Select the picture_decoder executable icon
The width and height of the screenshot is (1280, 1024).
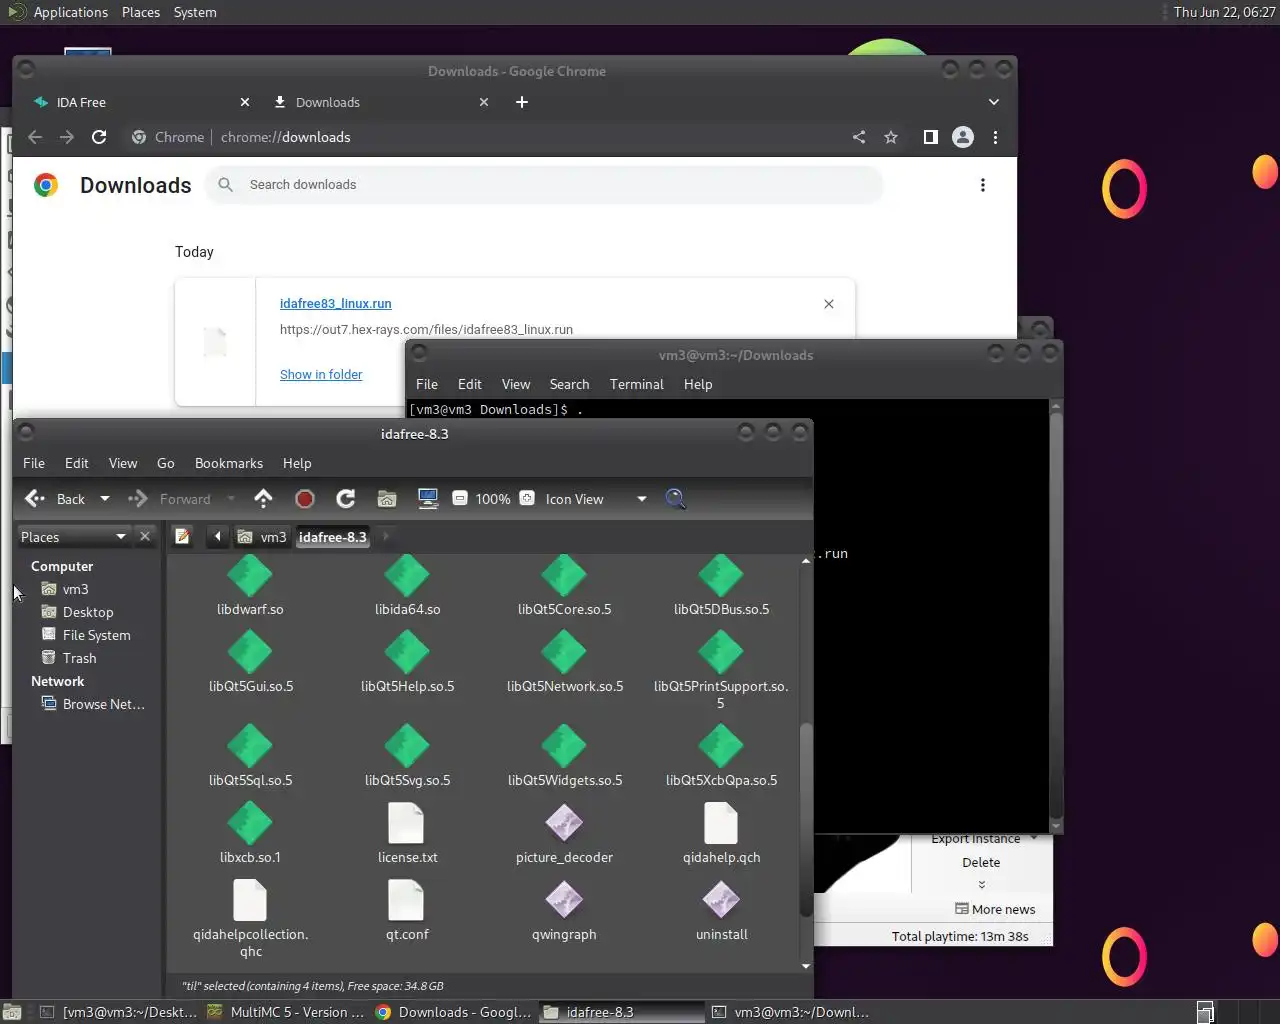coord(564,823)
